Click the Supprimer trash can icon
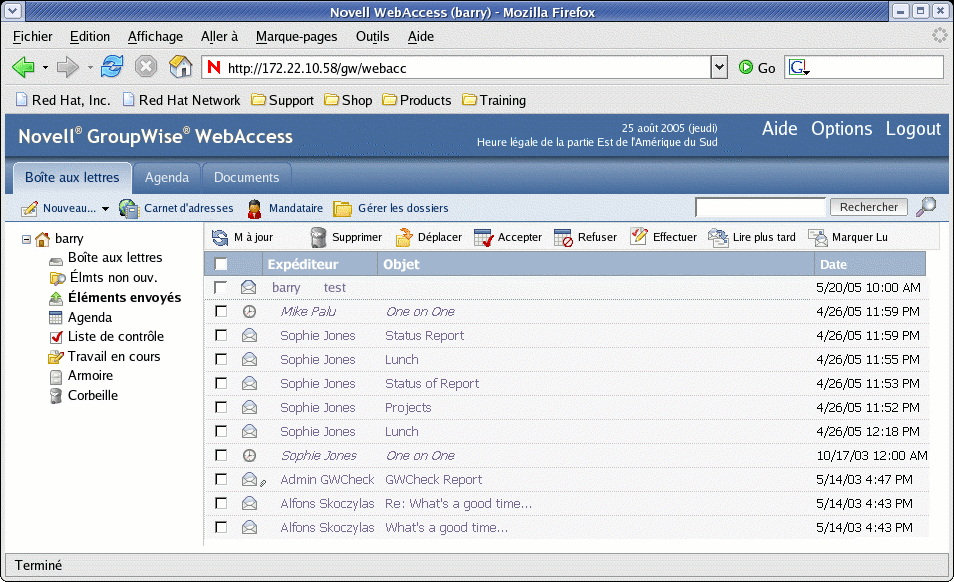This screenshot has width=954, height=582. point(318,237)
